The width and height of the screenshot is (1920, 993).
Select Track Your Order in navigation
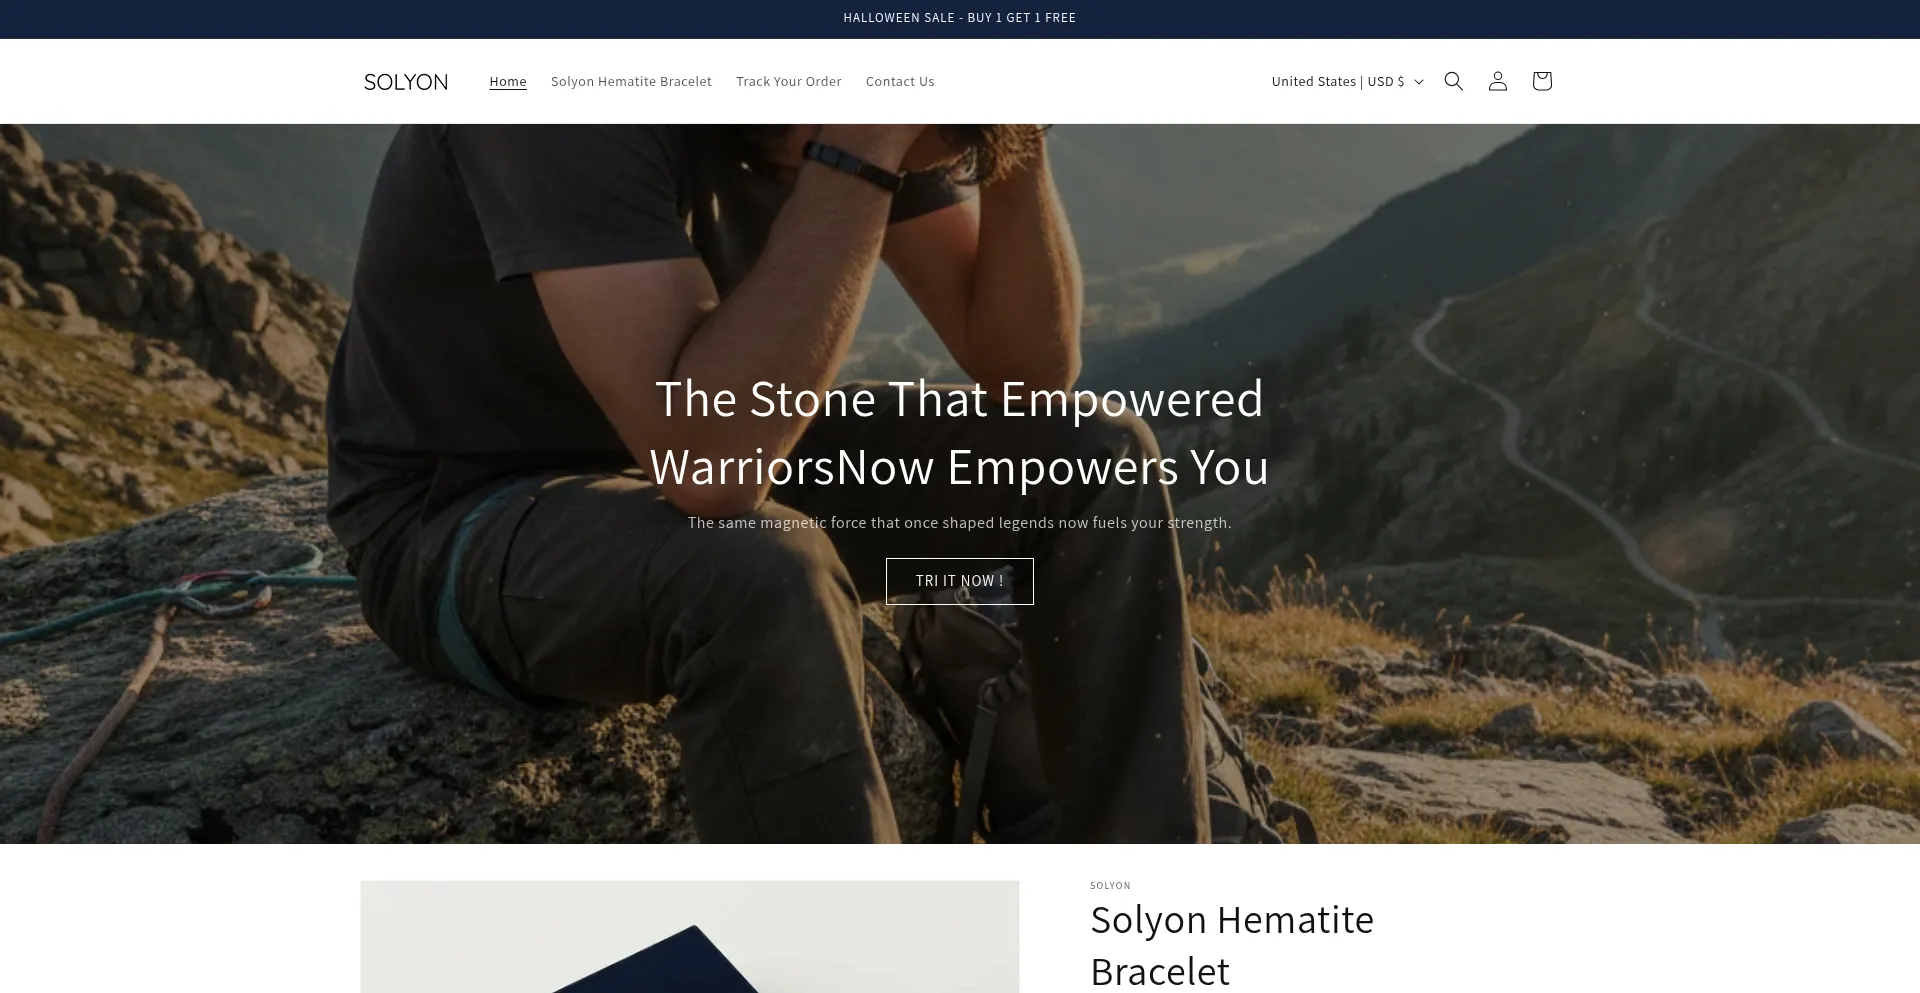[789, 81]
